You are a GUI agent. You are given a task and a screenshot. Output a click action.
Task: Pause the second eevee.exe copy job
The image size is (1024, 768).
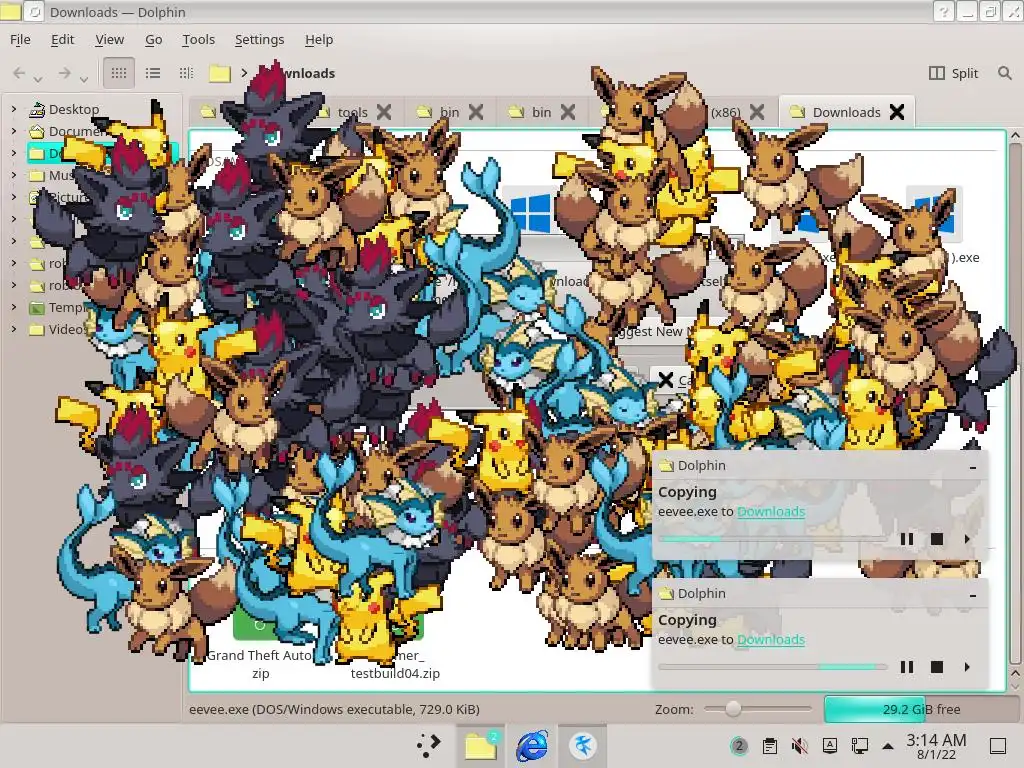(906, 667)
